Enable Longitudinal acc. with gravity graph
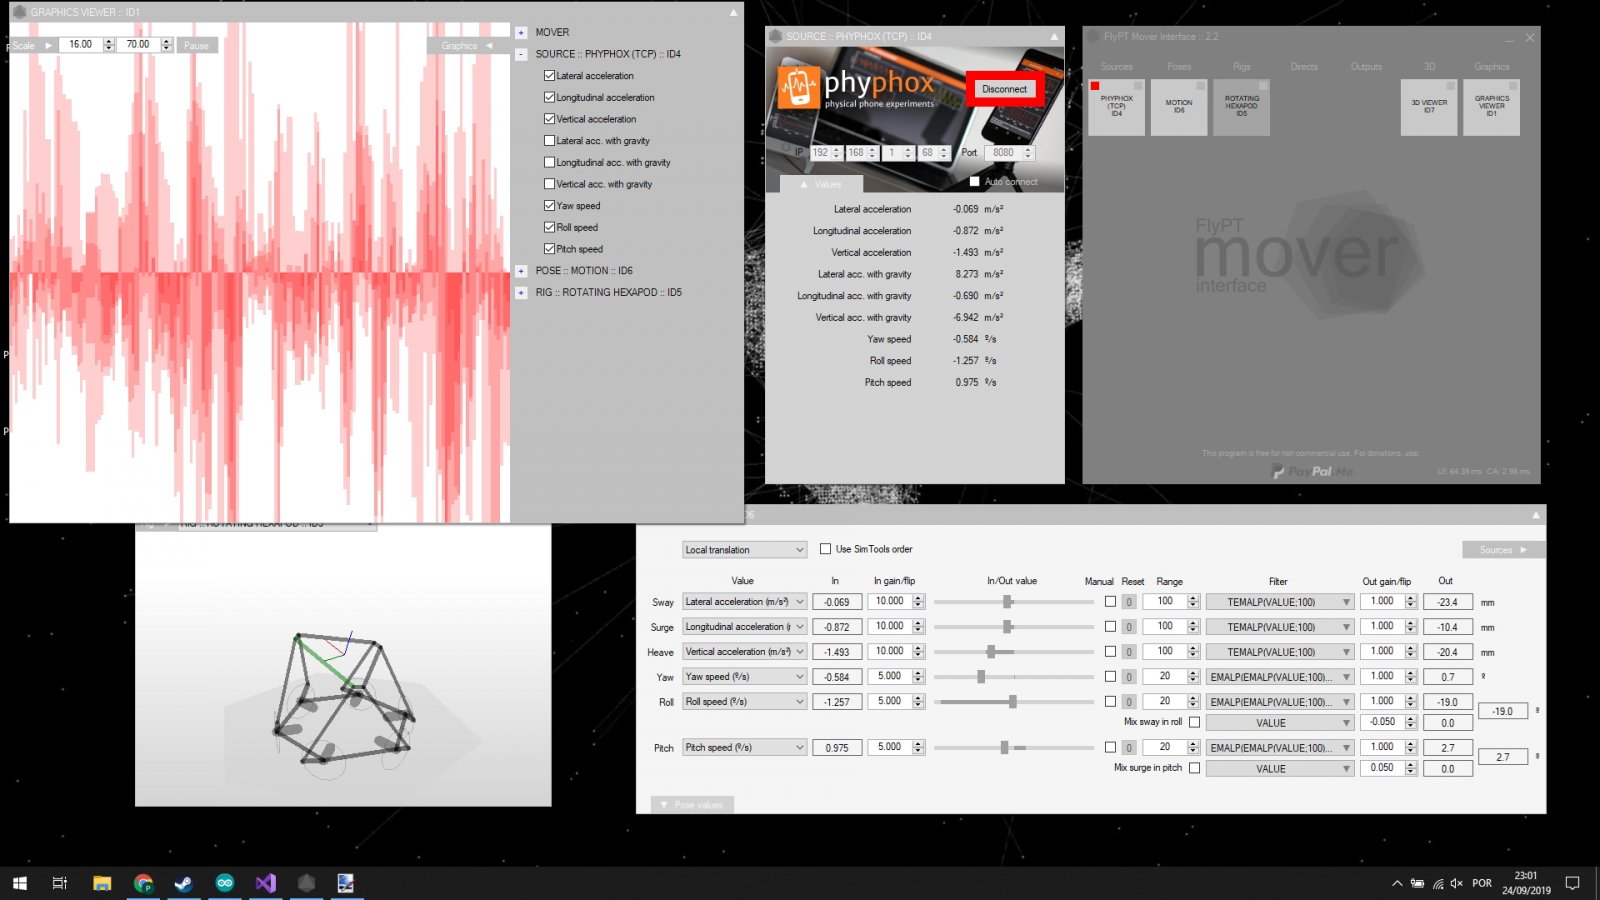 549,162
